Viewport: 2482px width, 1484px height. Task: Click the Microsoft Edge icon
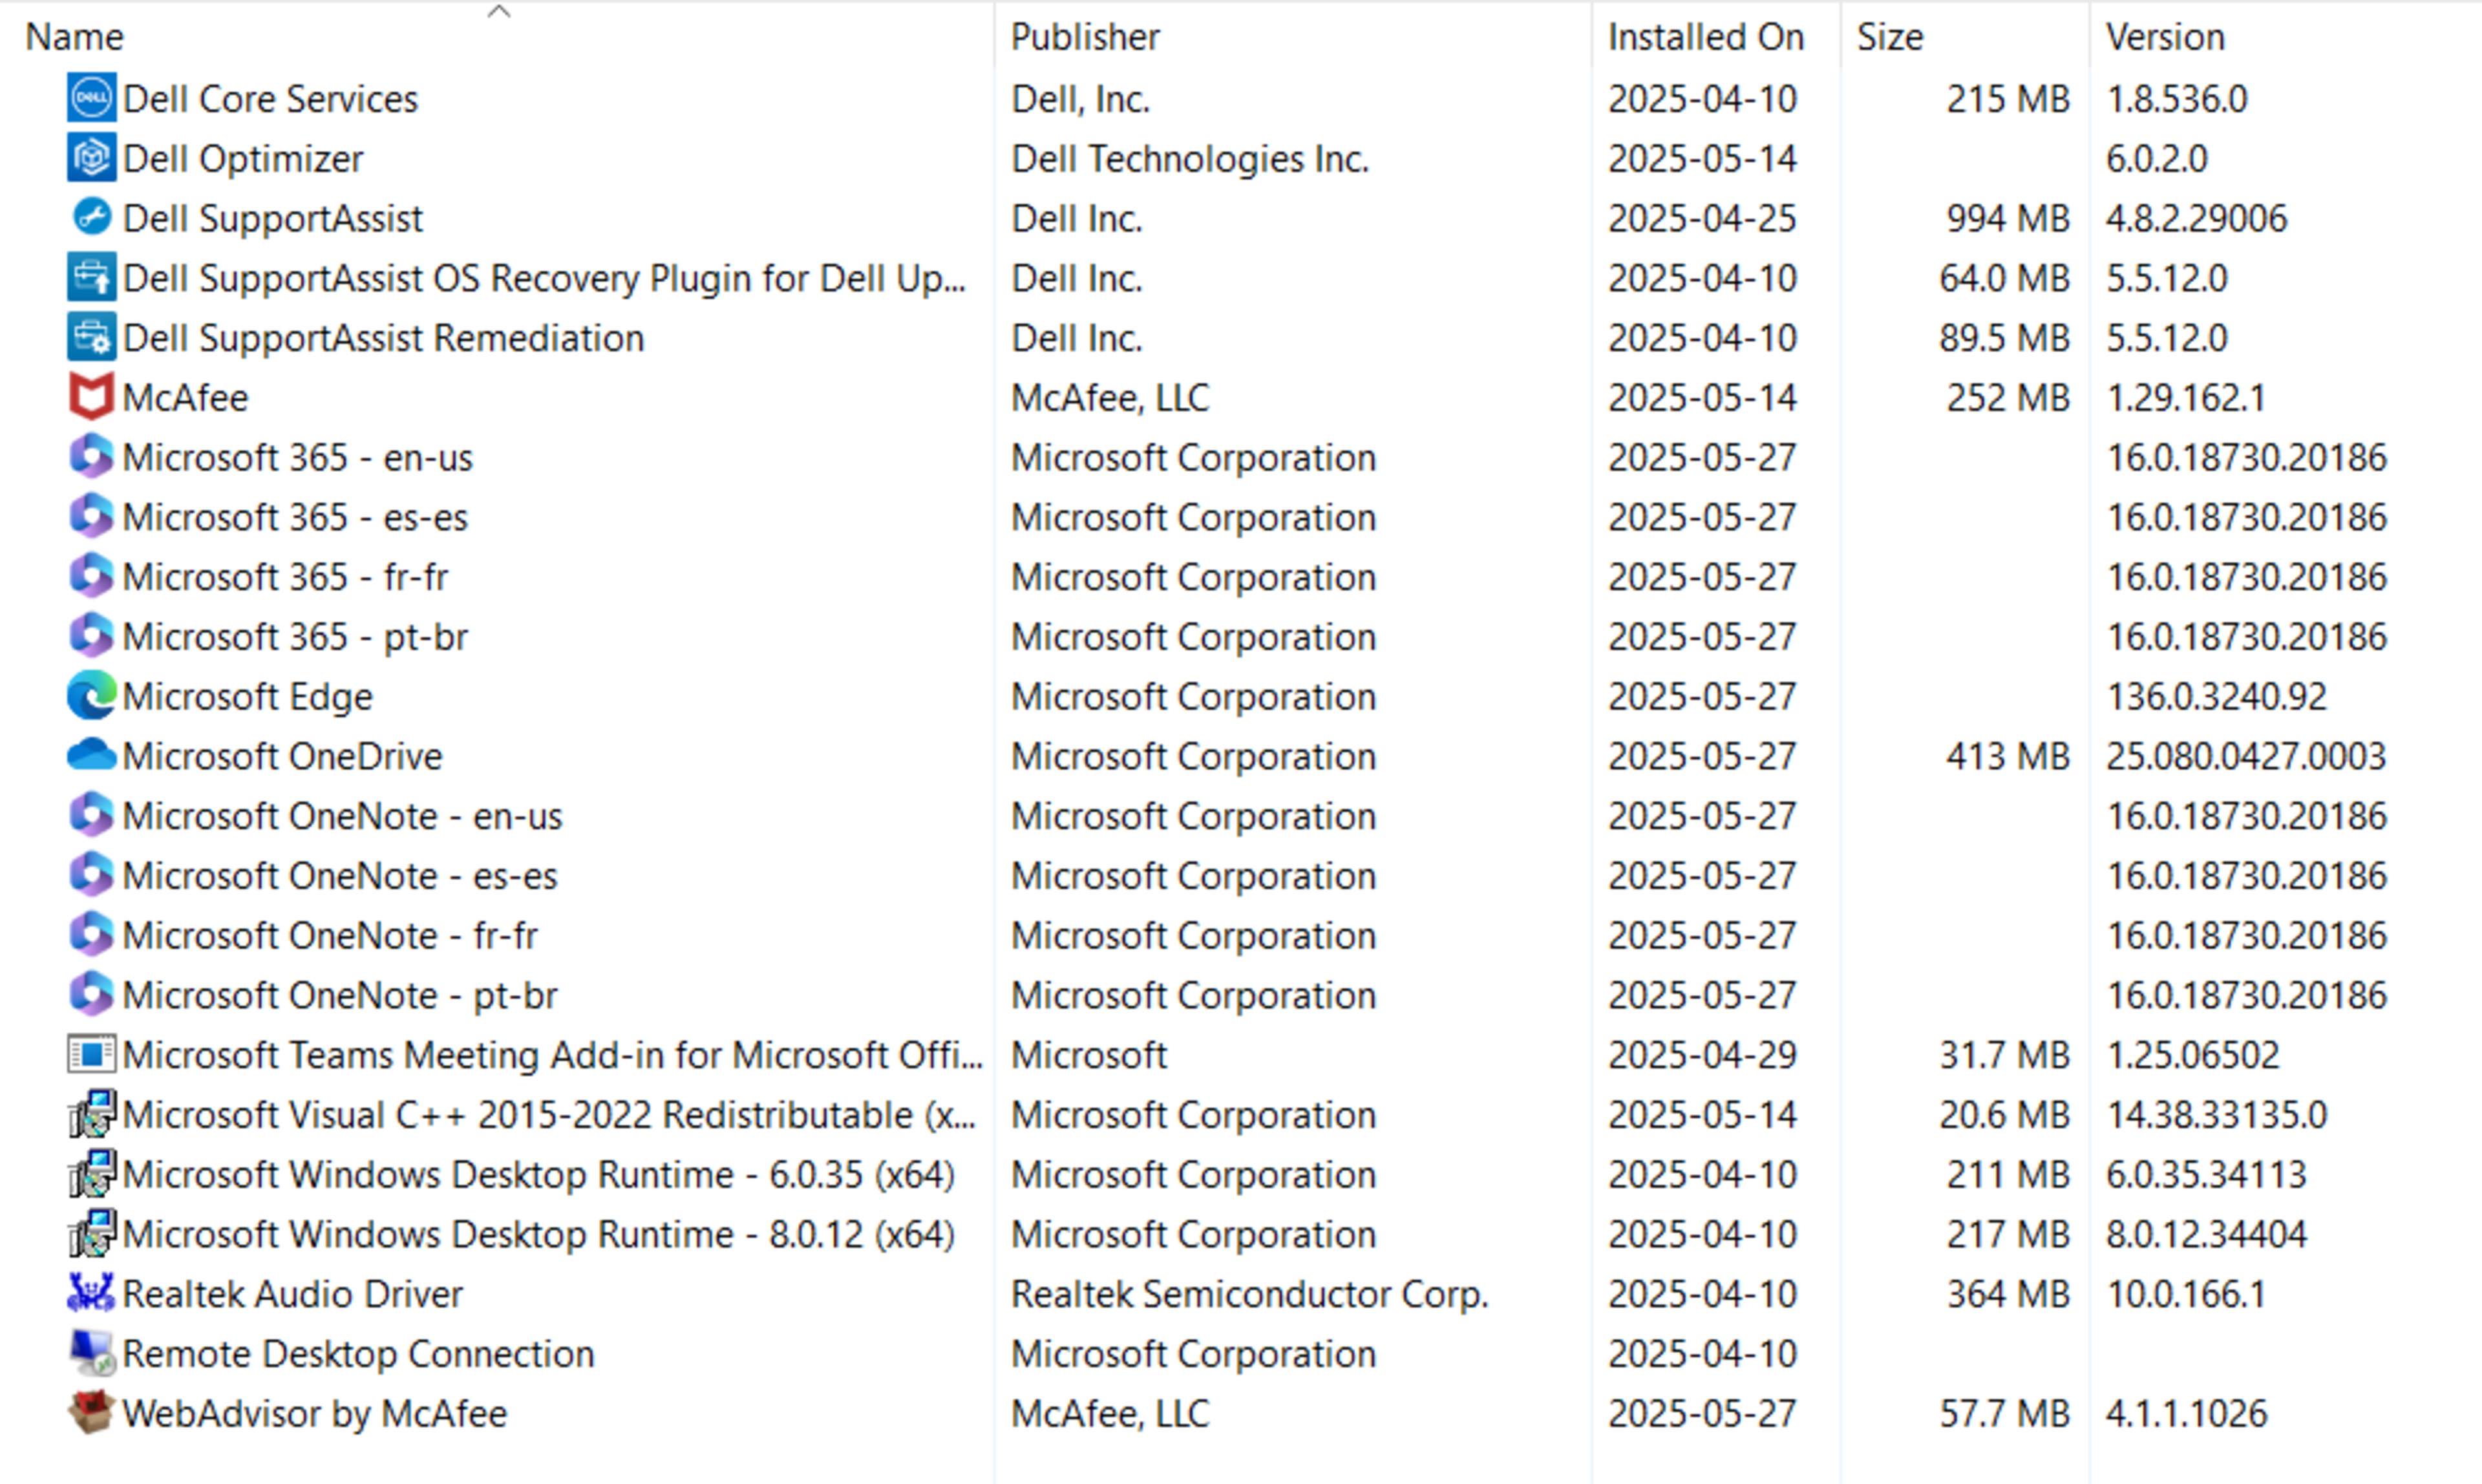click(x=91, y=696)
